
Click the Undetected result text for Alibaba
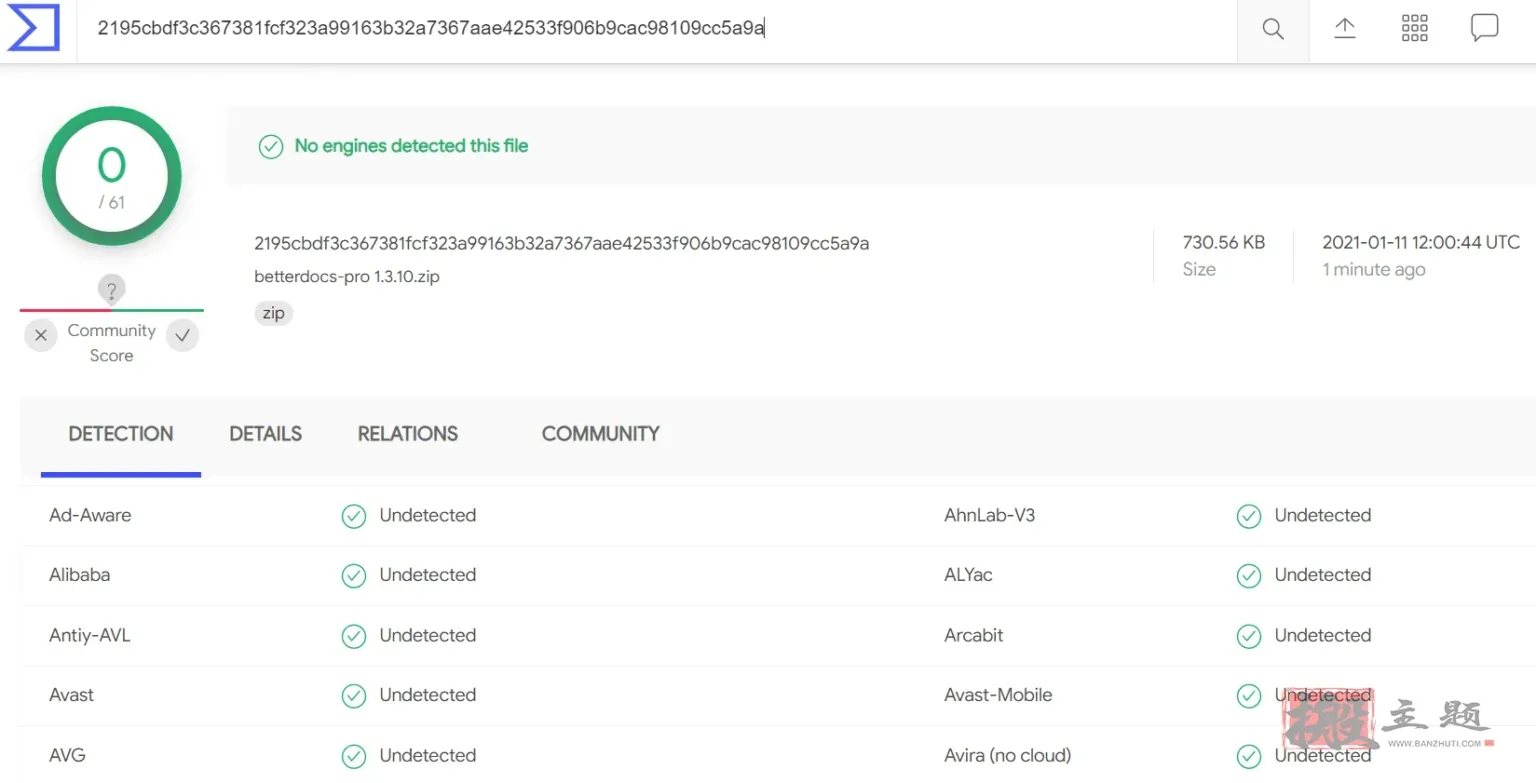click(x=428, y=575)
